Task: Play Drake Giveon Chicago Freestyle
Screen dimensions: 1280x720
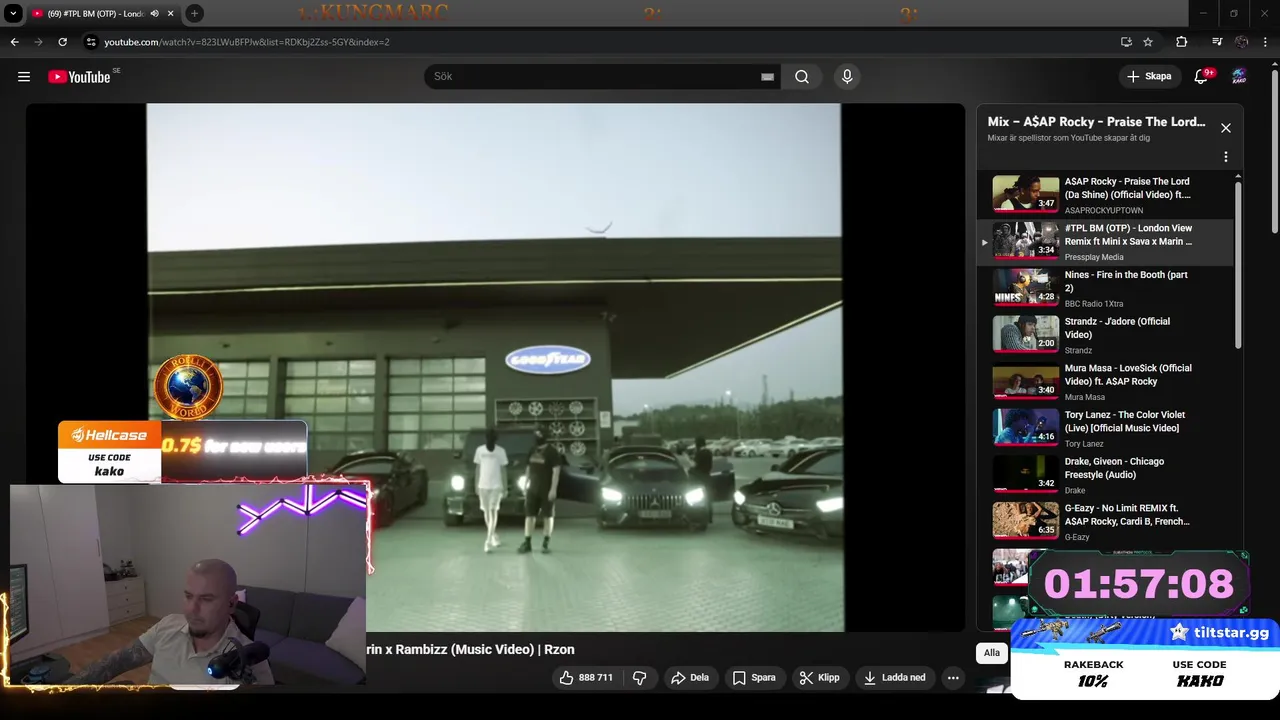Action: (x=1107, y=475)
